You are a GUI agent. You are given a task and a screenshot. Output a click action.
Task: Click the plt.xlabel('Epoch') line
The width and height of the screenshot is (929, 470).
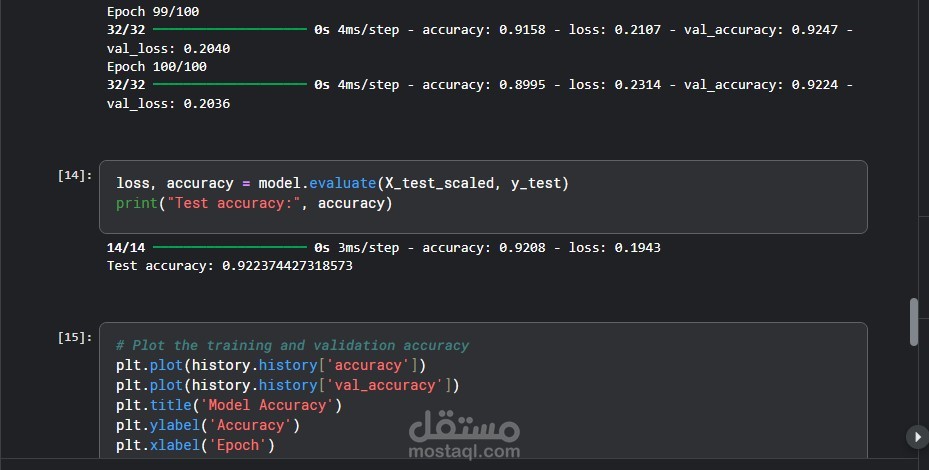196,445
